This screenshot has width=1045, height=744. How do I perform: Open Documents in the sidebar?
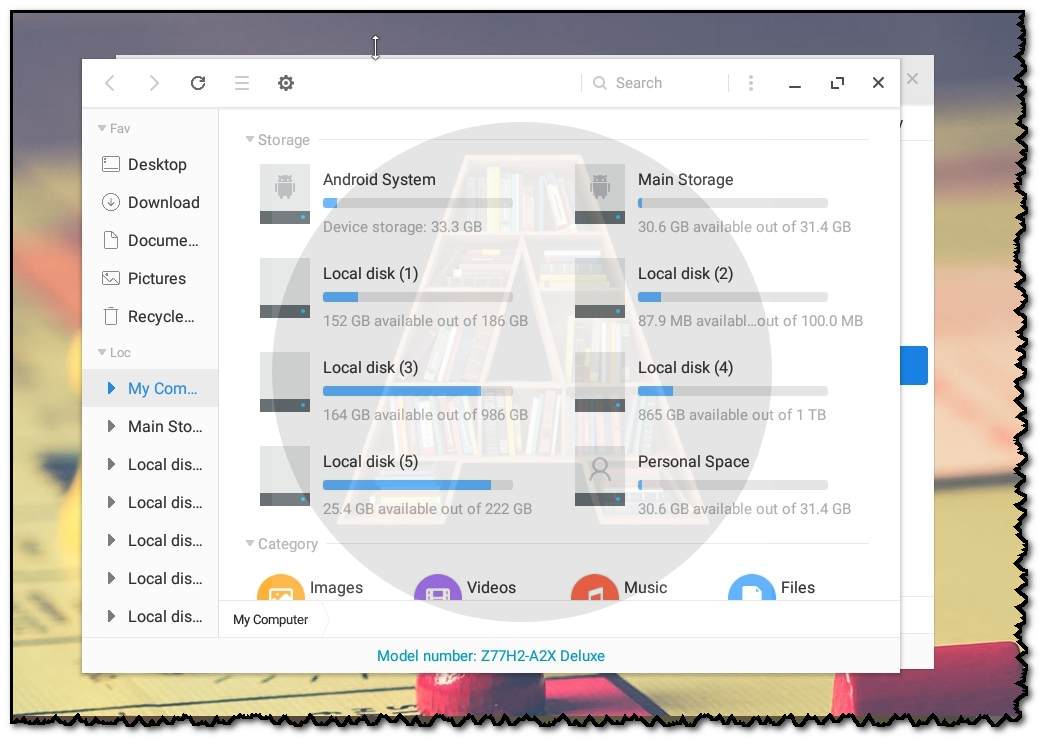(x=151, y=241)
